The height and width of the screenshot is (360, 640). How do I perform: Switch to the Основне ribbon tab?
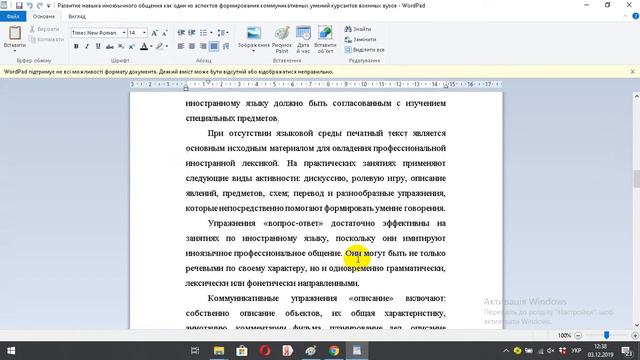(x=44, y=16)
